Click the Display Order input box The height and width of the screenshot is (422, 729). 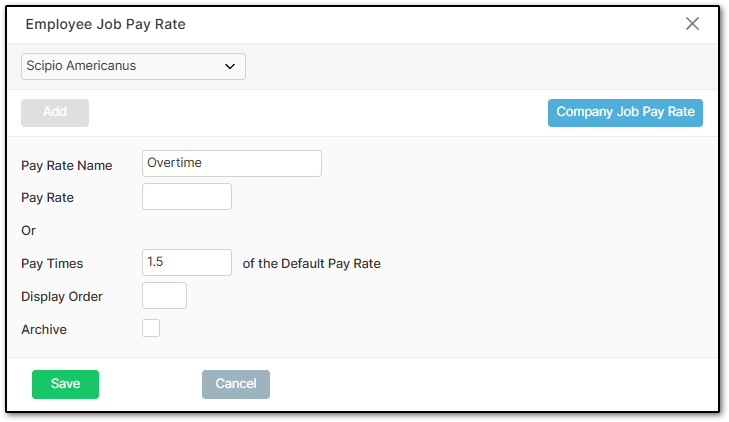(165, 296)
